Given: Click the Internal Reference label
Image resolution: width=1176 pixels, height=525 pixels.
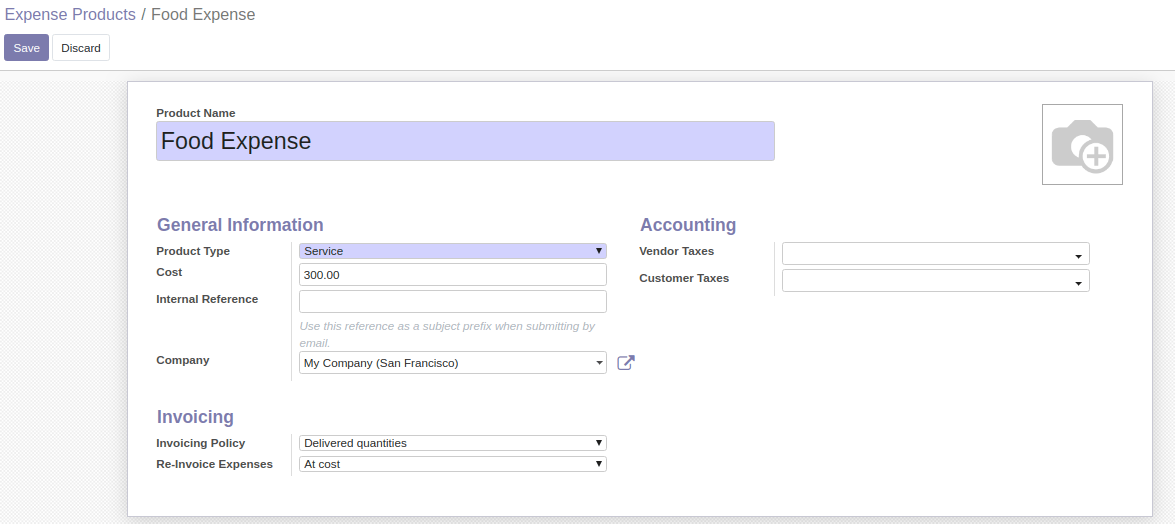Looking at the screenshot, I should 207,299.
